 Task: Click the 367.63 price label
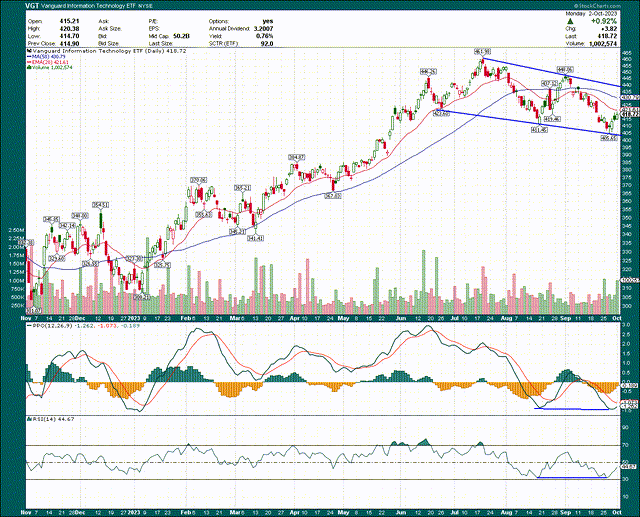[333, 196]
